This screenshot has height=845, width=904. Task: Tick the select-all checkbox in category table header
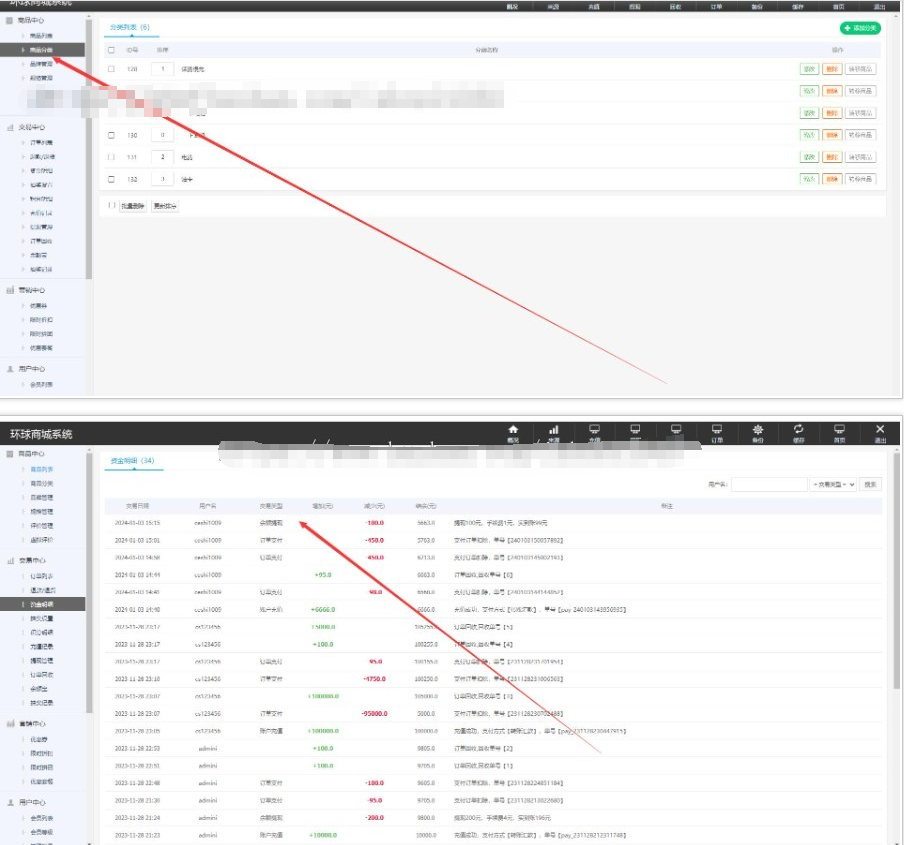pos(111,49)
